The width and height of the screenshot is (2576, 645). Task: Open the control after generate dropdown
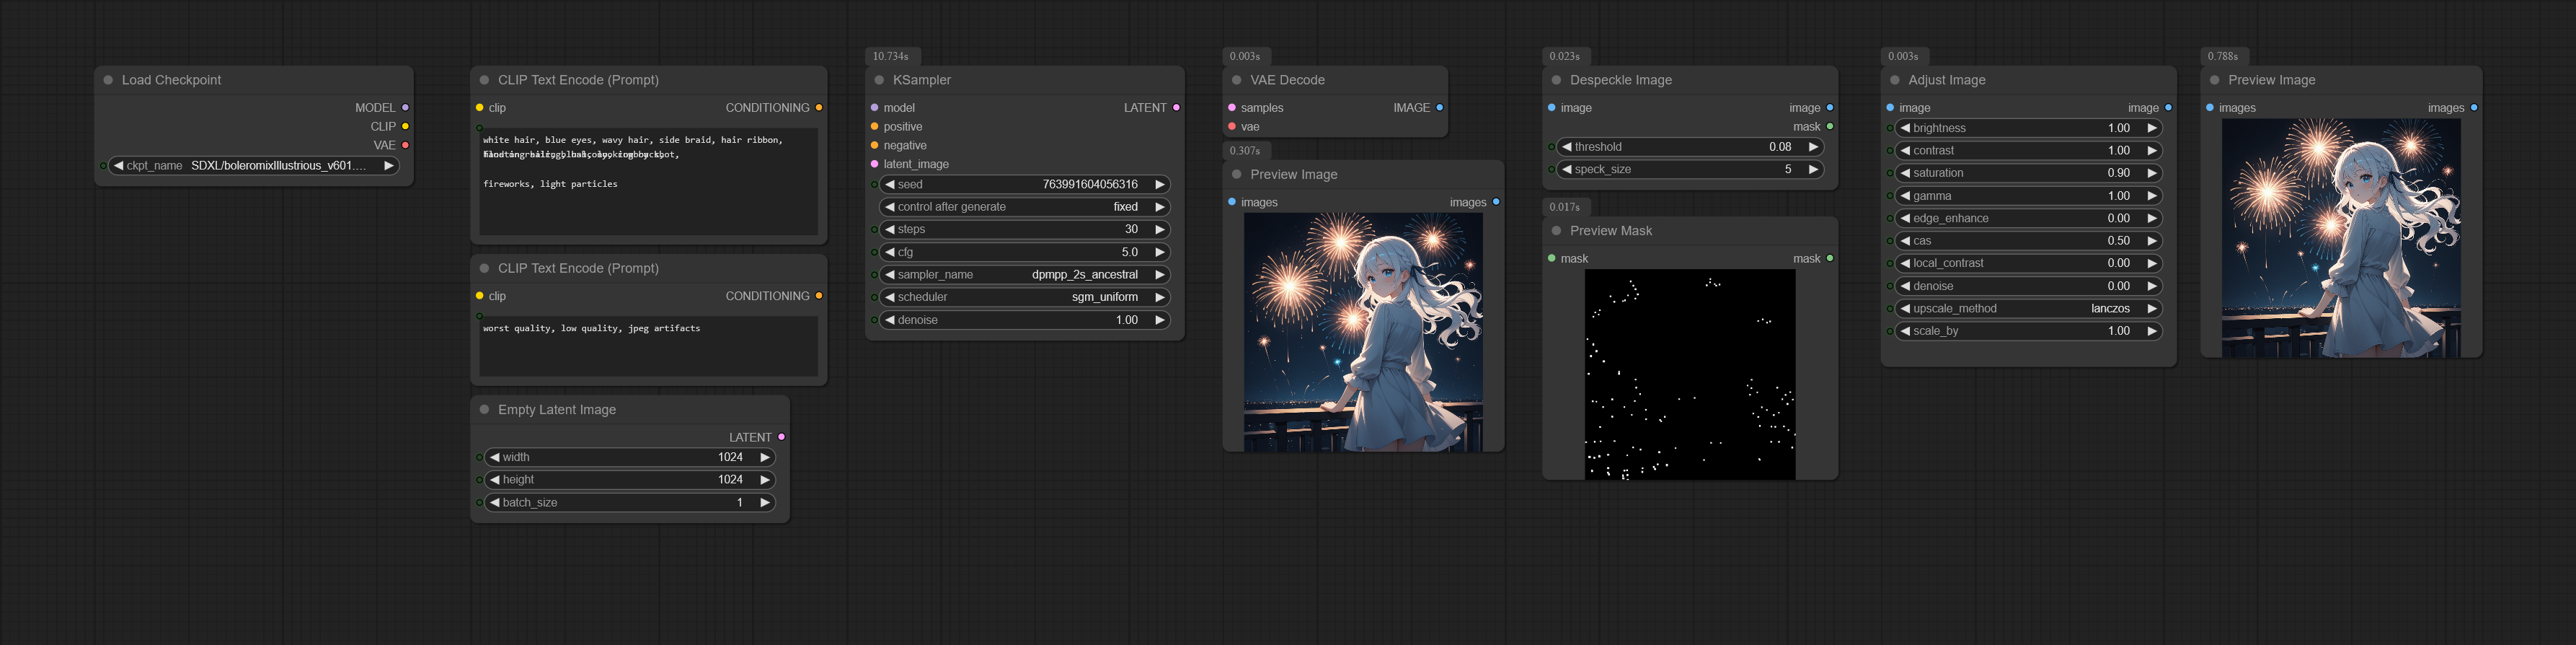coord(1025,207)
